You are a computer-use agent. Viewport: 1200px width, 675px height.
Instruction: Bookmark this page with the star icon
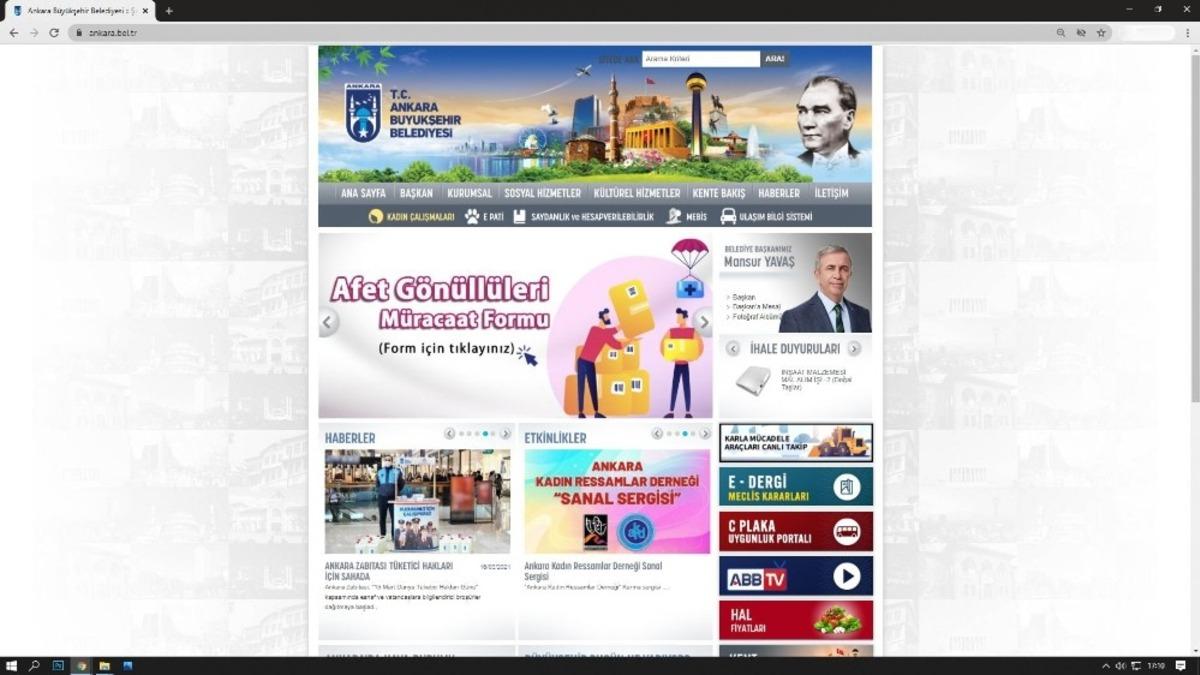click(1101, 32)
